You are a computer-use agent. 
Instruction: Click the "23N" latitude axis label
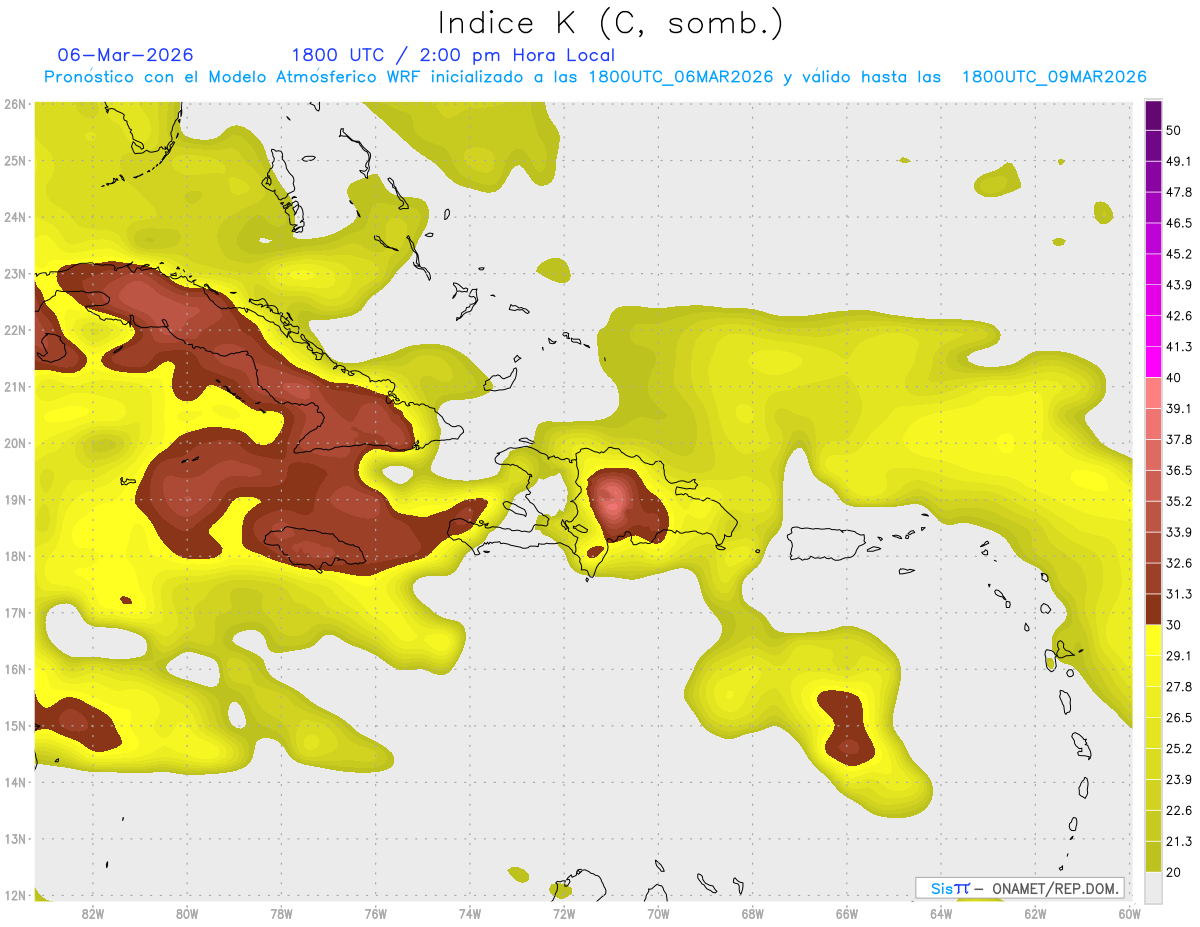coord(14,273)
